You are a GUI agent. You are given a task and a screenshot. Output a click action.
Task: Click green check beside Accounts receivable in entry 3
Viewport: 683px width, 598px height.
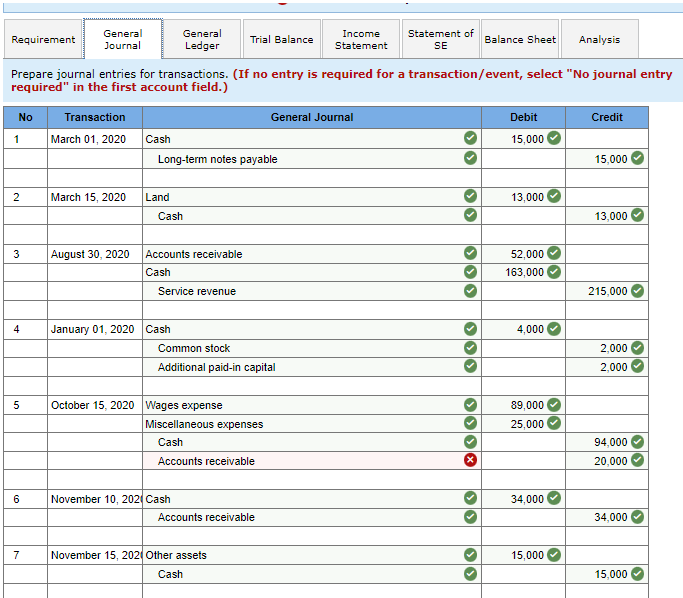tap(470, 253)
